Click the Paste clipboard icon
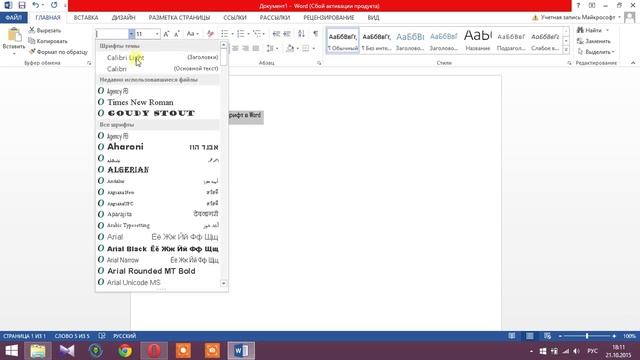The height and width of the screenshot is (360, 640). point(14,35)
